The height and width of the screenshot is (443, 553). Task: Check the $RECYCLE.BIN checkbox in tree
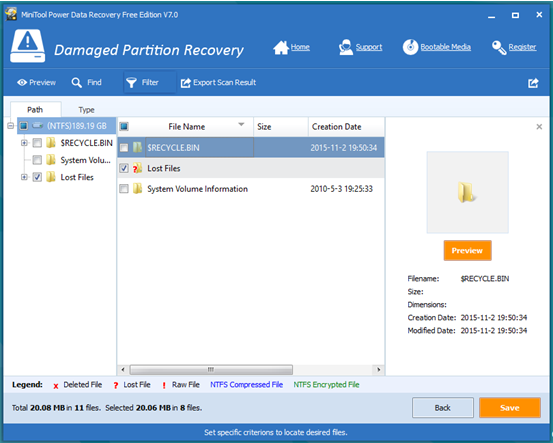point(37,143)
